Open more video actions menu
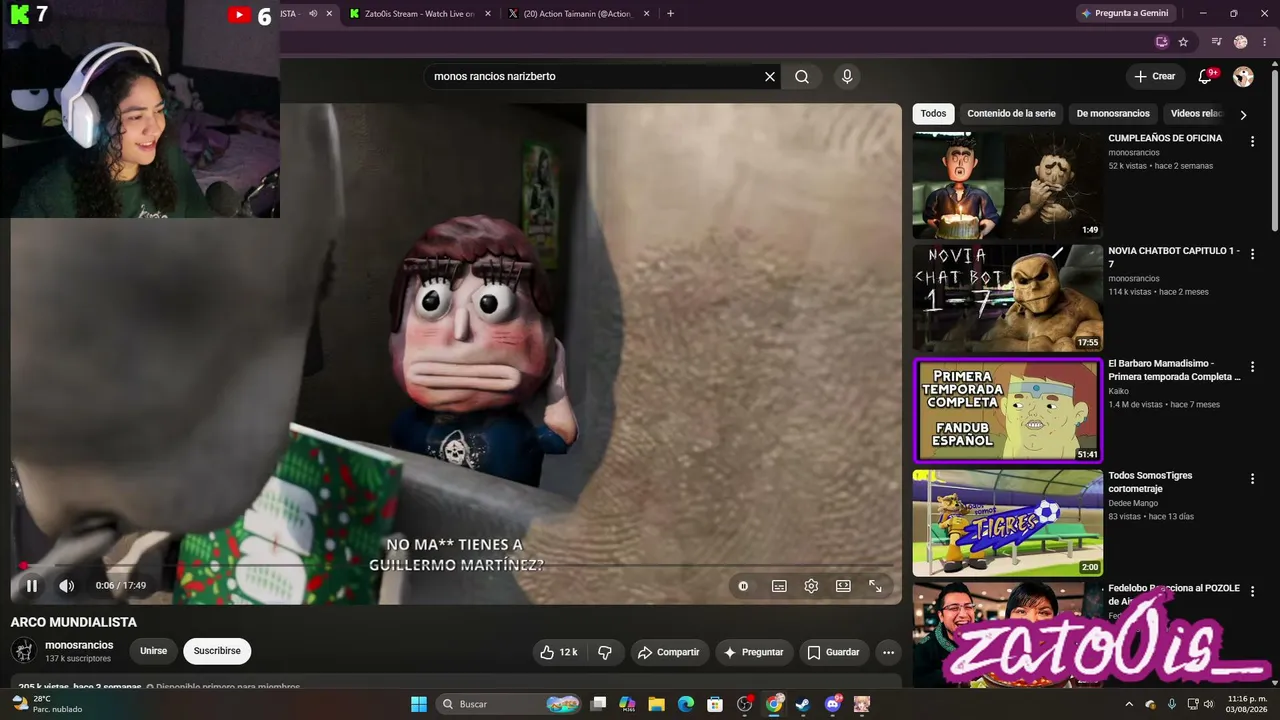 click(x=888, y=652)
